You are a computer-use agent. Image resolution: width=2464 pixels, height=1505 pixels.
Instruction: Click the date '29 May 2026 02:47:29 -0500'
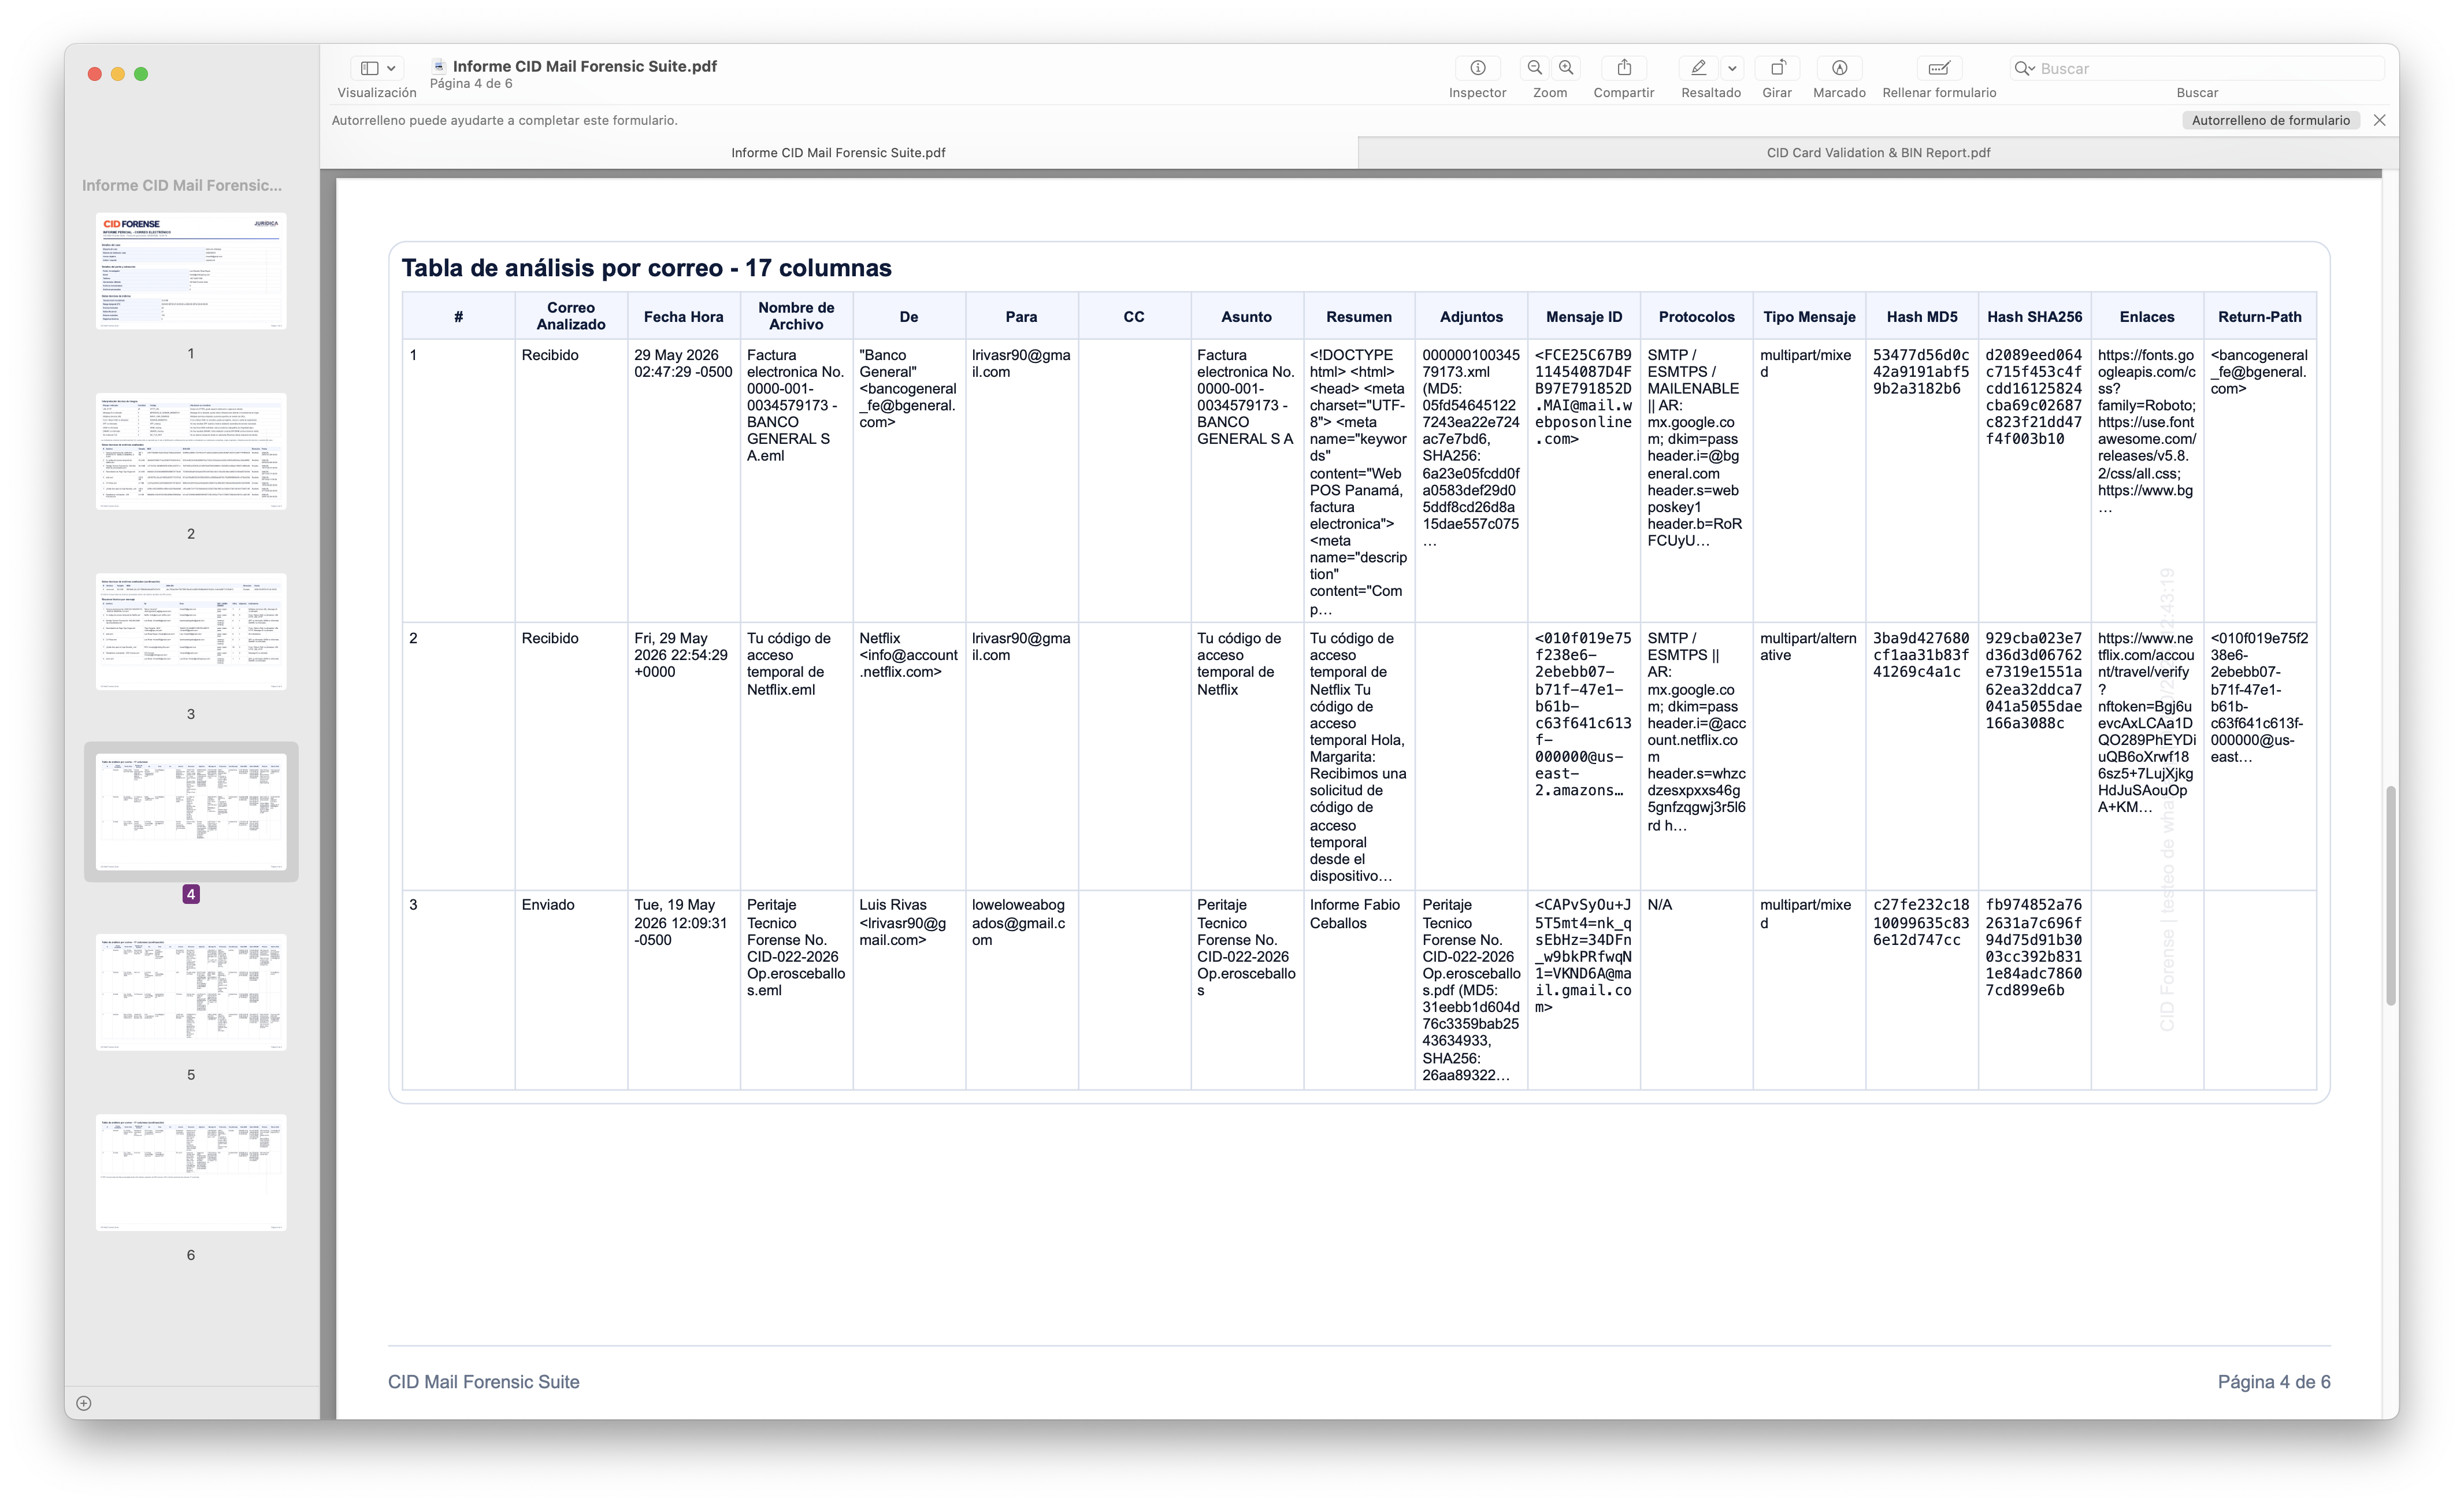click(683, 363)
